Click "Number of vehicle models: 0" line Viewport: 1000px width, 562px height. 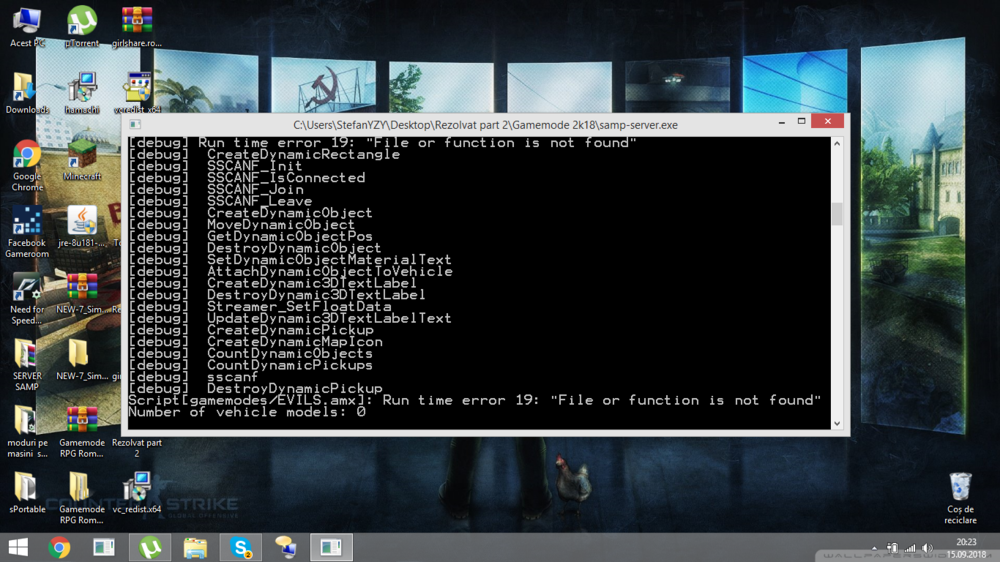247,412
